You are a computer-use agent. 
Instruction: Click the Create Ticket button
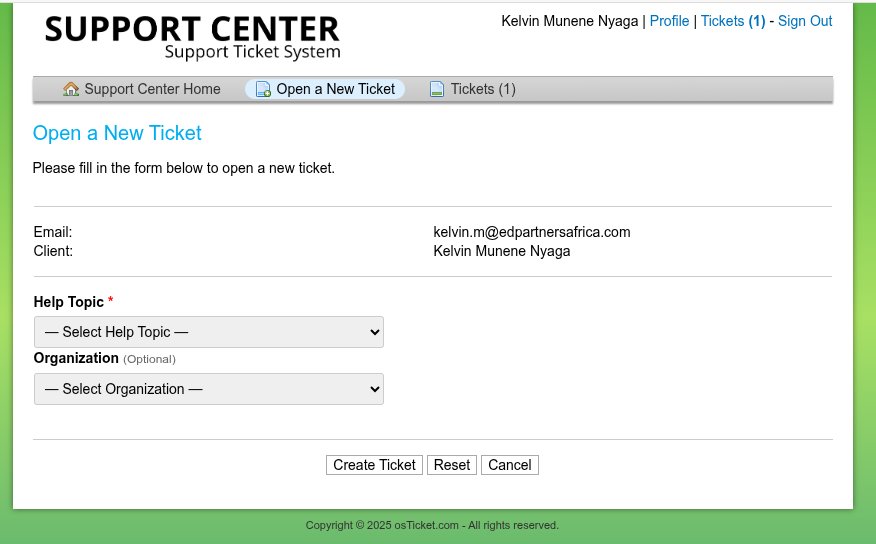(374, 465)
